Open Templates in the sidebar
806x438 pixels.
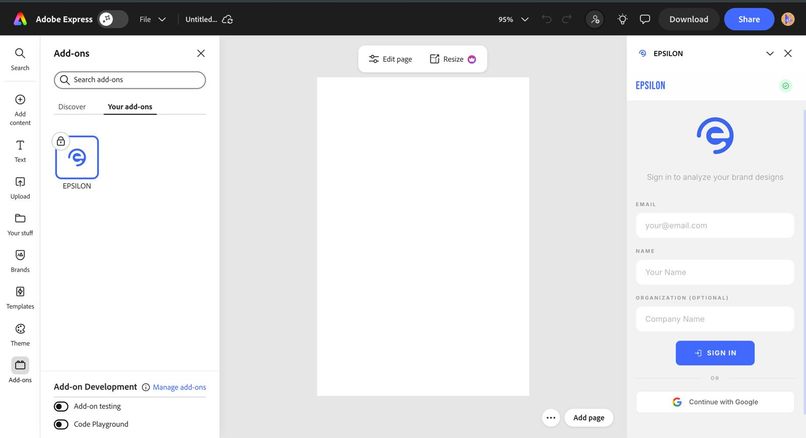(20, 297)
